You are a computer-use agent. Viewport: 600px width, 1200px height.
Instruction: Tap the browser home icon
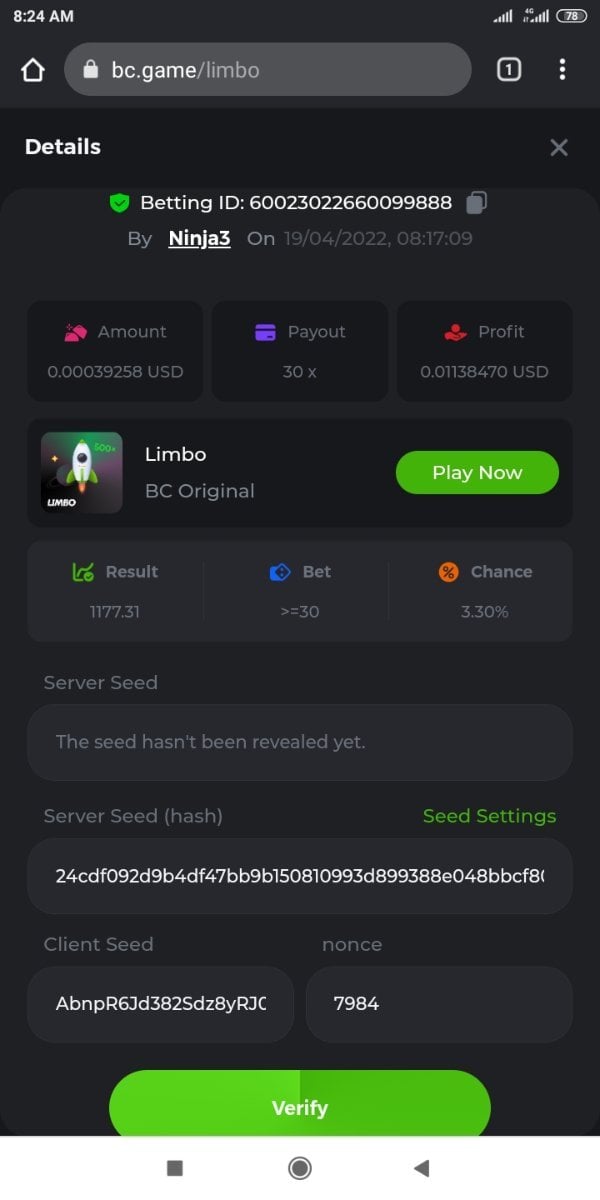(33, 70)
